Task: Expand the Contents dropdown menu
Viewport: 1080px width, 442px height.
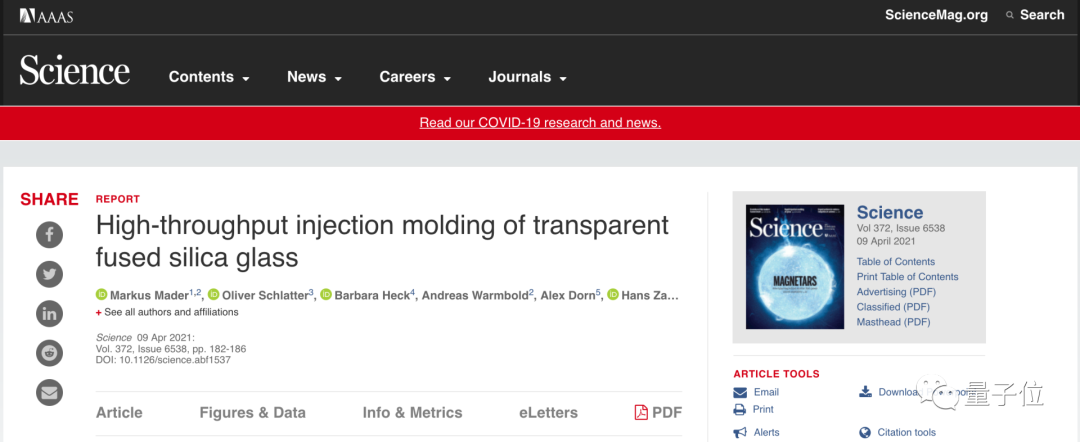Action: pos(209,77)
